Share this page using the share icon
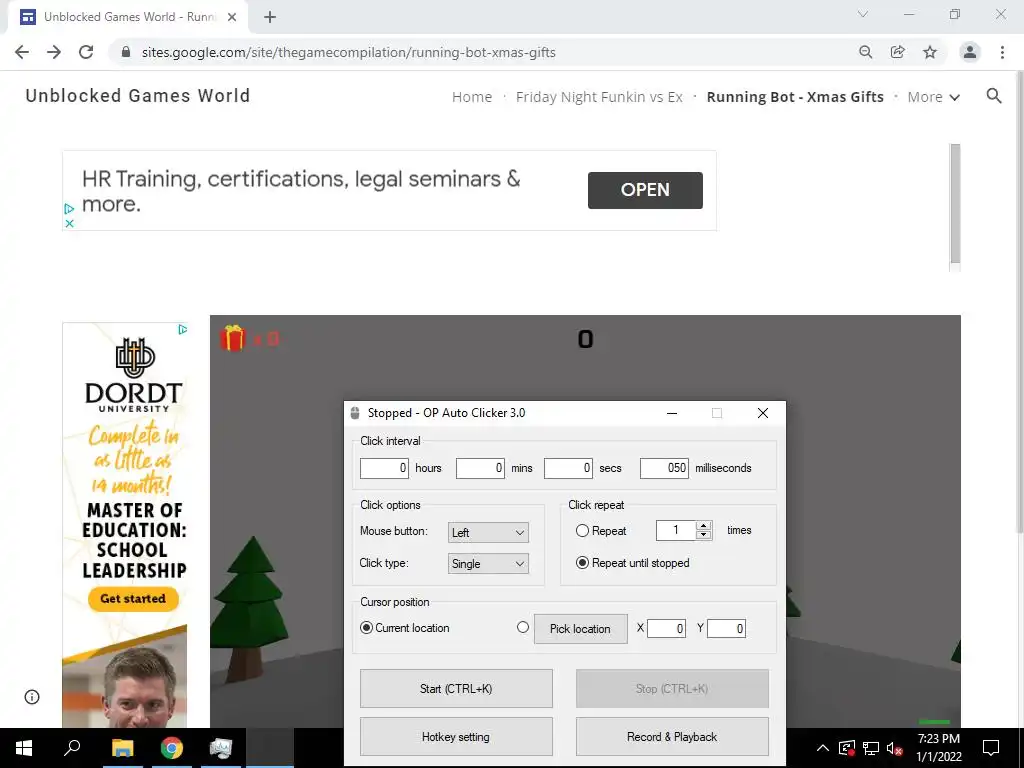Image resolution: width=1024 pixels, height=768 pixels. (x=898, y=52)
